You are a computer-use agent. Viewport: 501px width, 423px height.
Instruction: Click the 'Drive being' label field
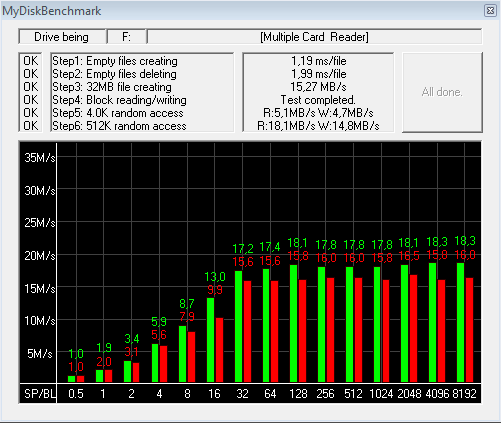click(x=62, y=37)
